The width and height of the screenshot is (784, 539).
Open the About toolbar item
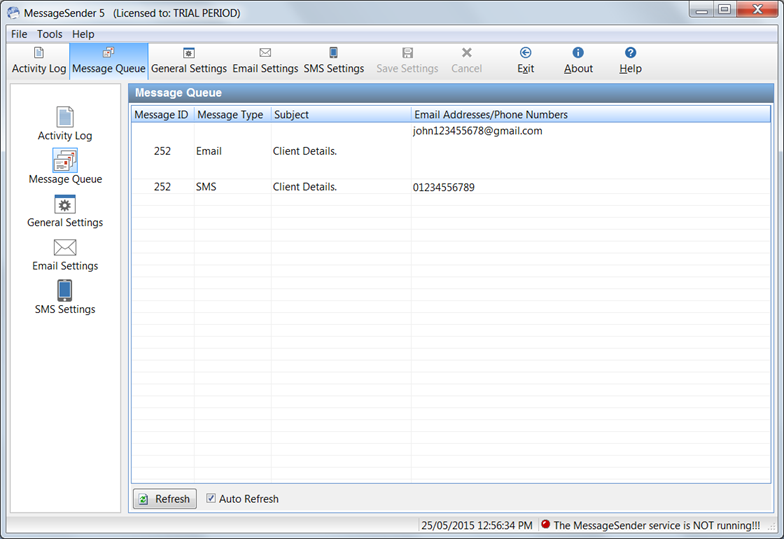(x=578, y=61)
